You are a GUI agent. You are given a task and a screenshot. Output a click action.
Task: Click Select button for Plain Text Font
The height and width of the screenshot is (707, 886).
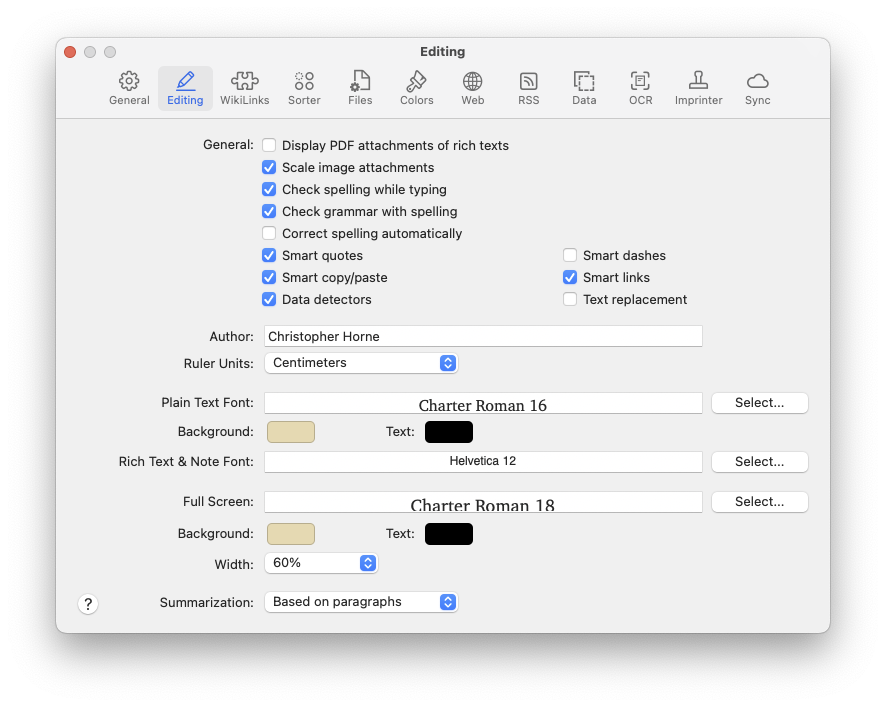[x=759, y=403]
